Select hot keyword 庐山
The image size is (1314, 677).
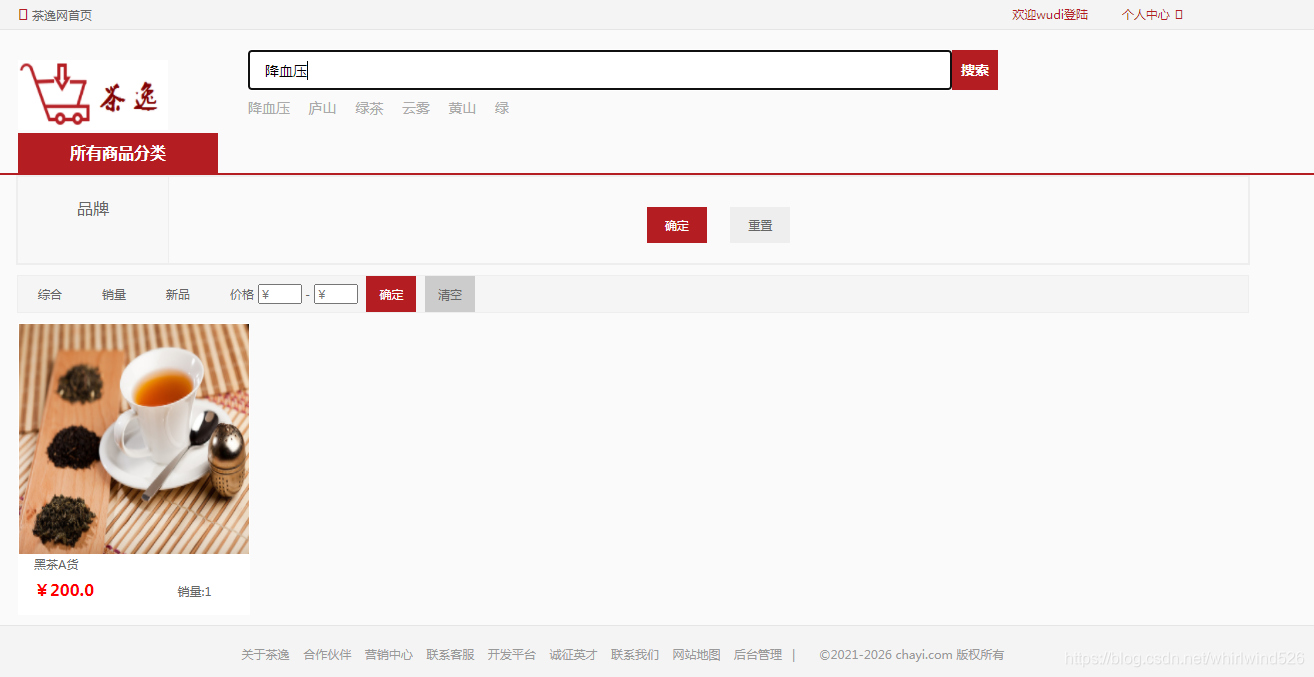point(322,108)
